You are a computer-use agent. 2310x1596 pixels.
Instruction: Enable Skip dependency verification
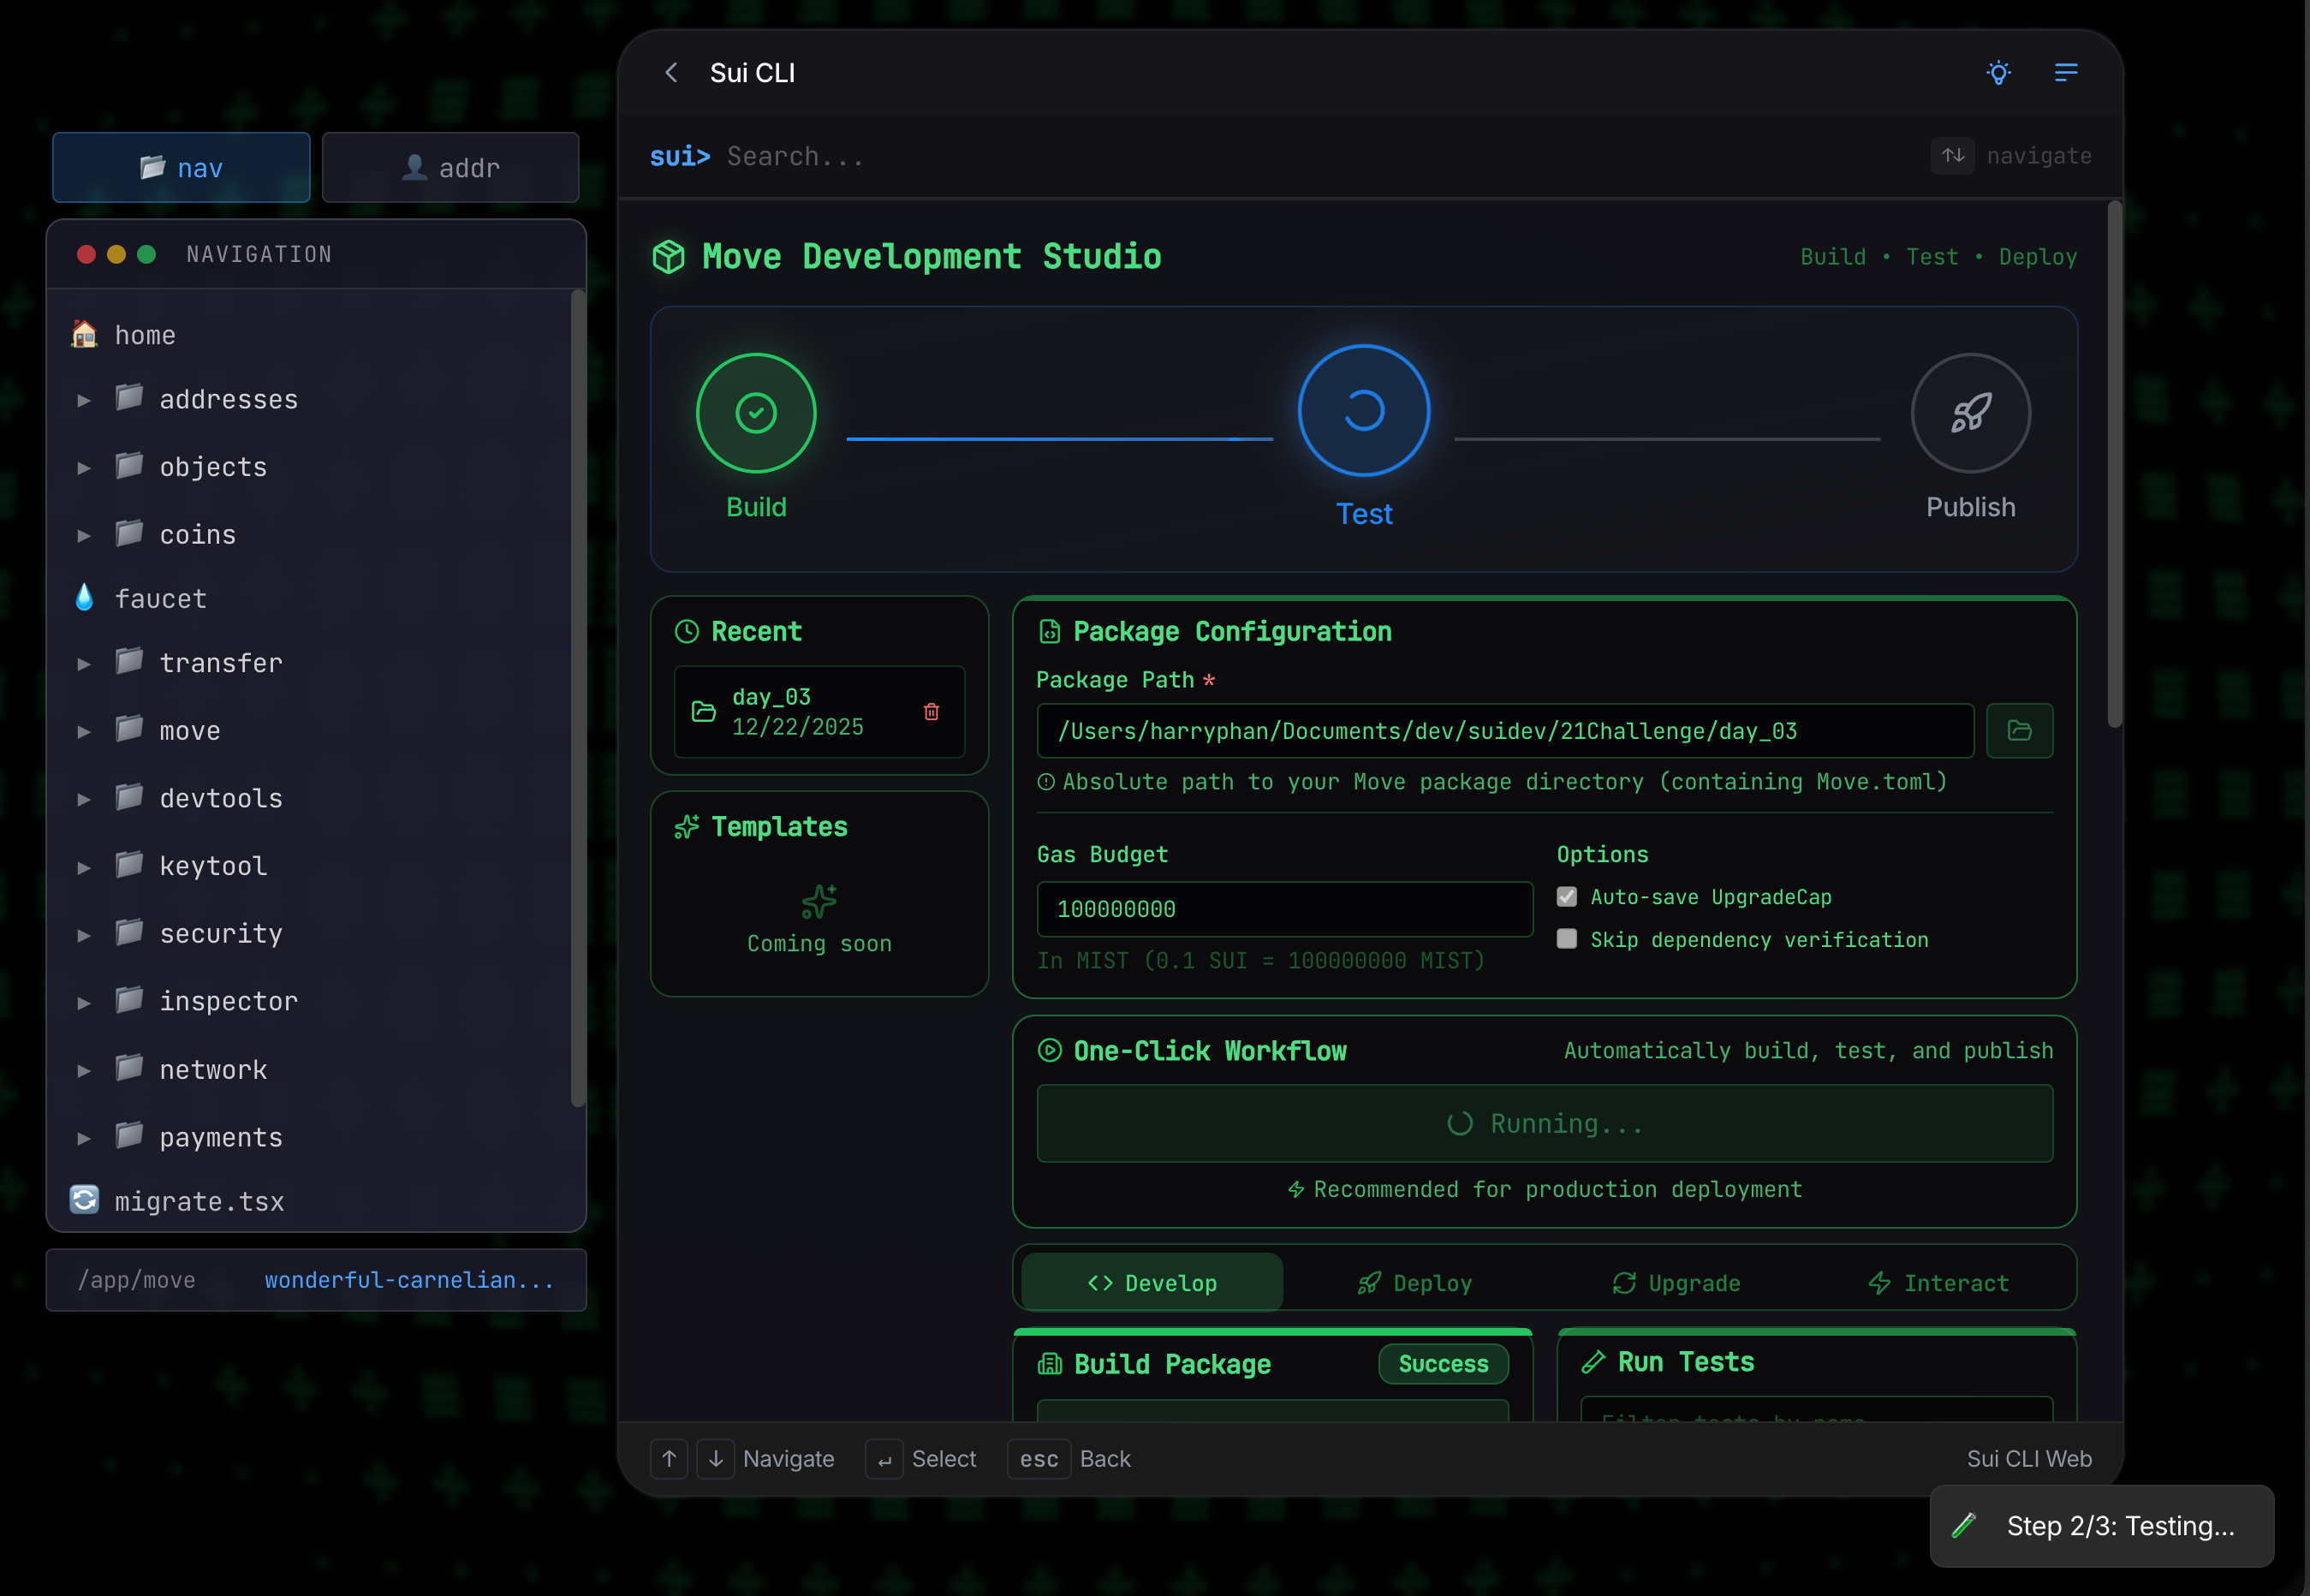(x=1566, y=939)
